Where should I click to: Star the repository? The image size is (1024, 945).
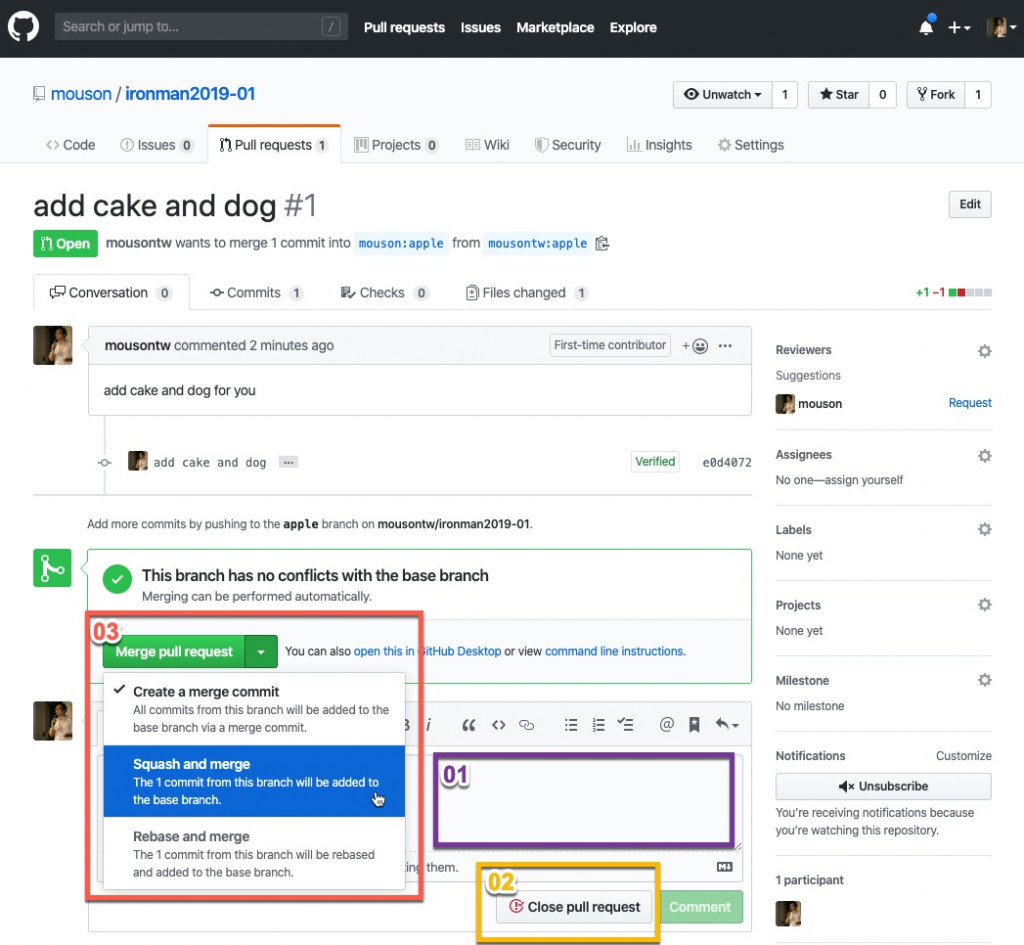point(839,95)
